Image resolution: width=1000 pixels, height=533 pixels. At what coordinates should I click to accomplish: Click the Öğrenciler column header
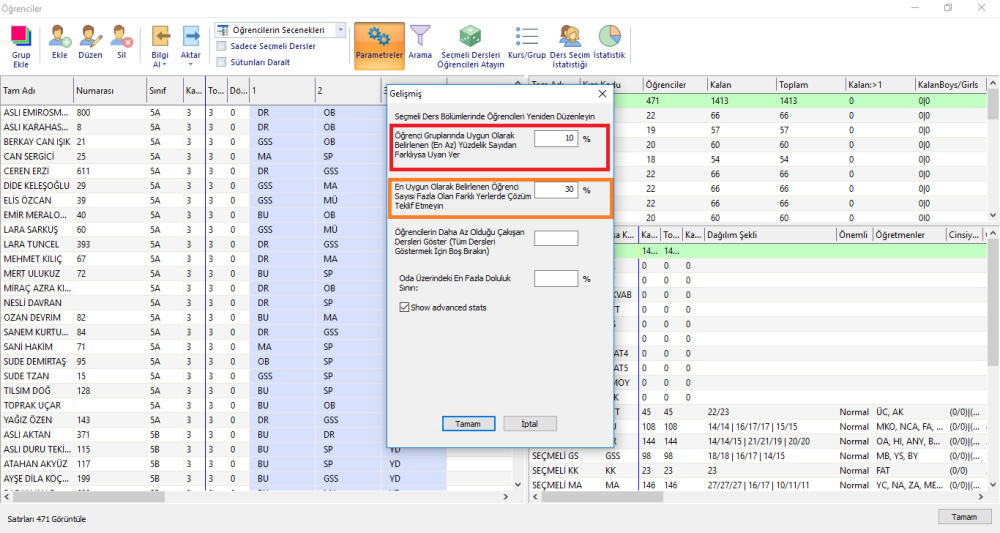(x=674, y=85)
